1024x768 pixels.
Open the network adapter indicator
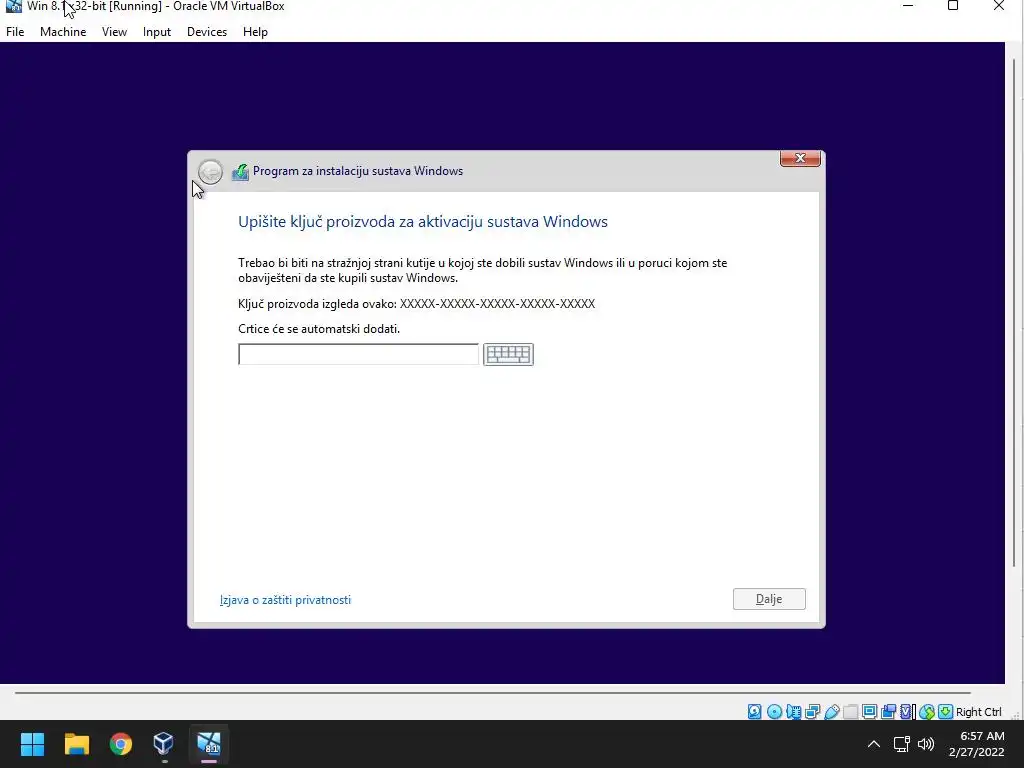click(812, 712)
